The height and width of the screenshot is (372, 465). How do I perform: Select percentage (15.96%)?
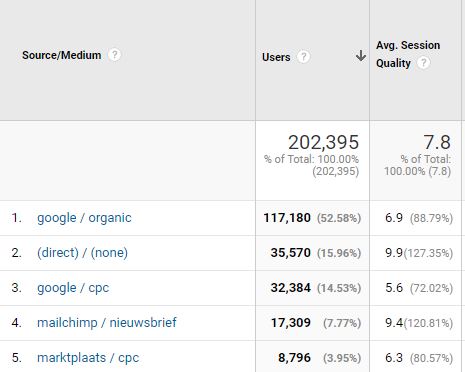(339, 253)
